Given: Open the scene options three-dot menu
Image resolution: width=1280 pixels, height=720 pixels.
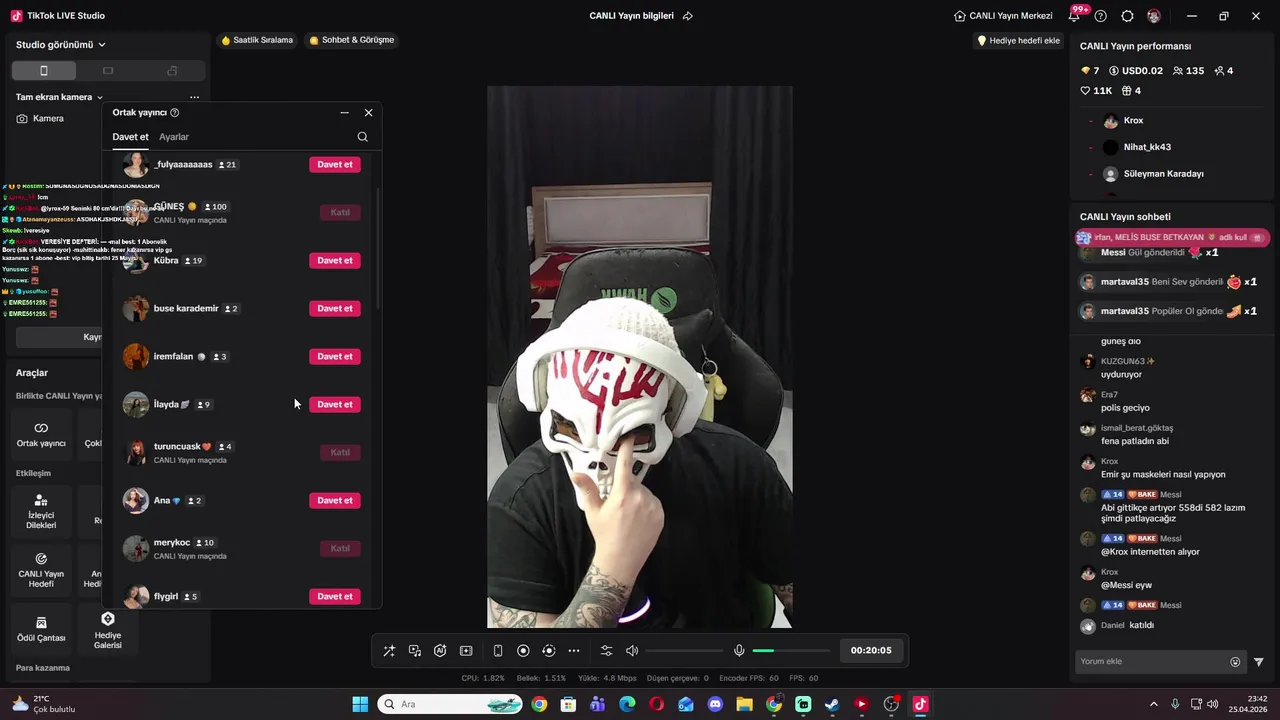Looking at the screenshot, I should (x=194, y=97).
